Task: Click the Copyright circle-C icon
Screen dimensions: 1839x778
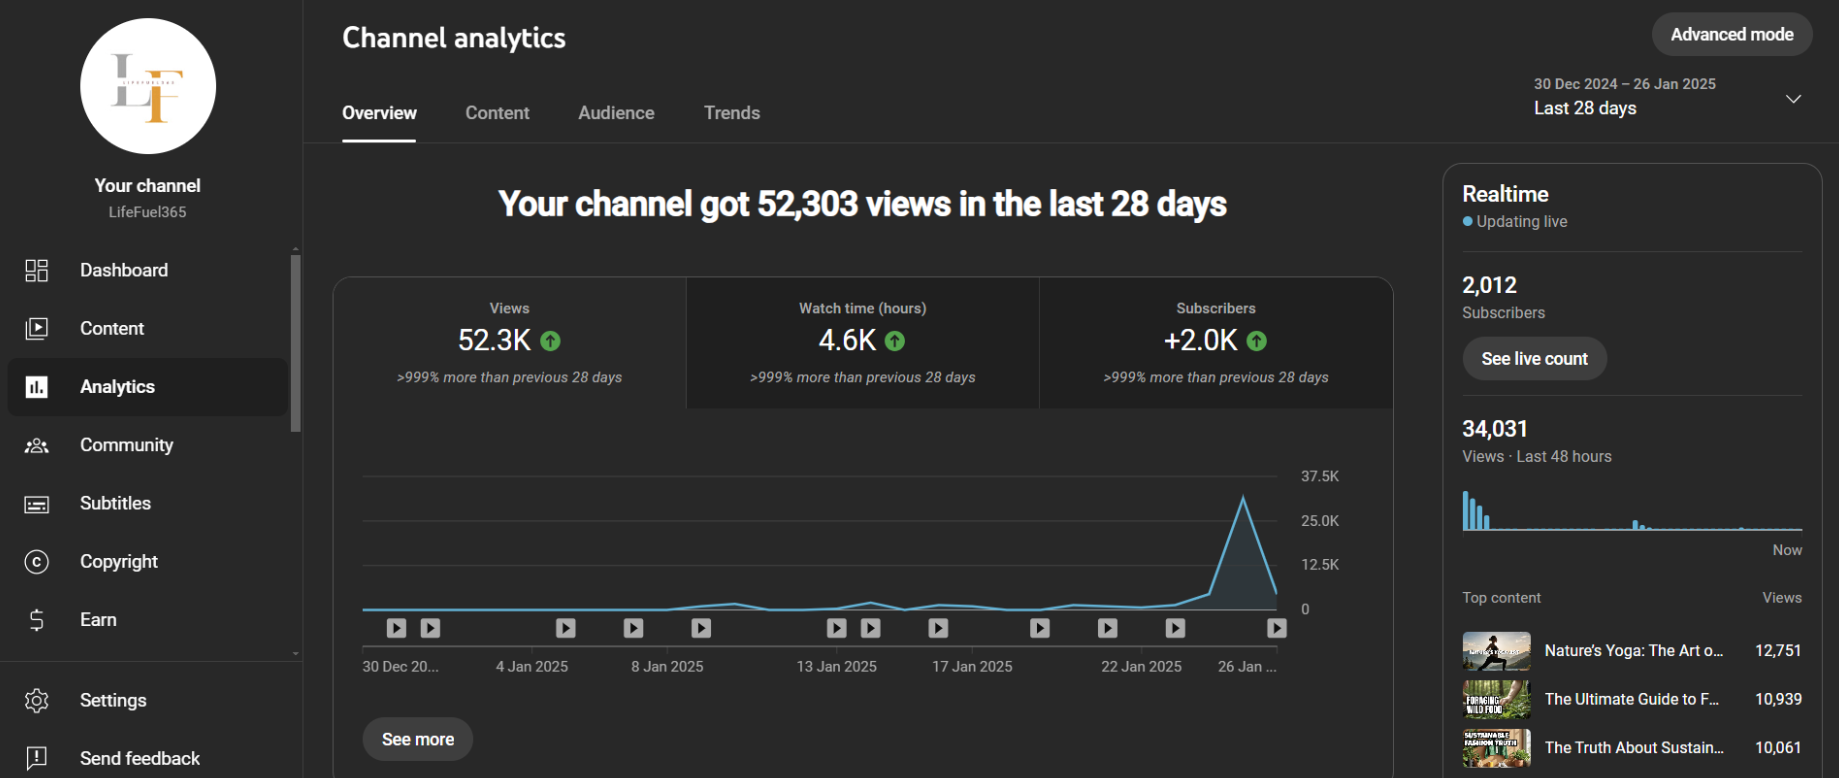Action: [37, 562]
